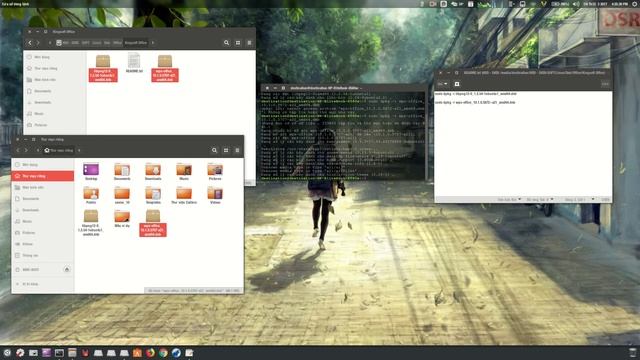
Task: Click Save button in text editor header
Action: tap(605, 84)
